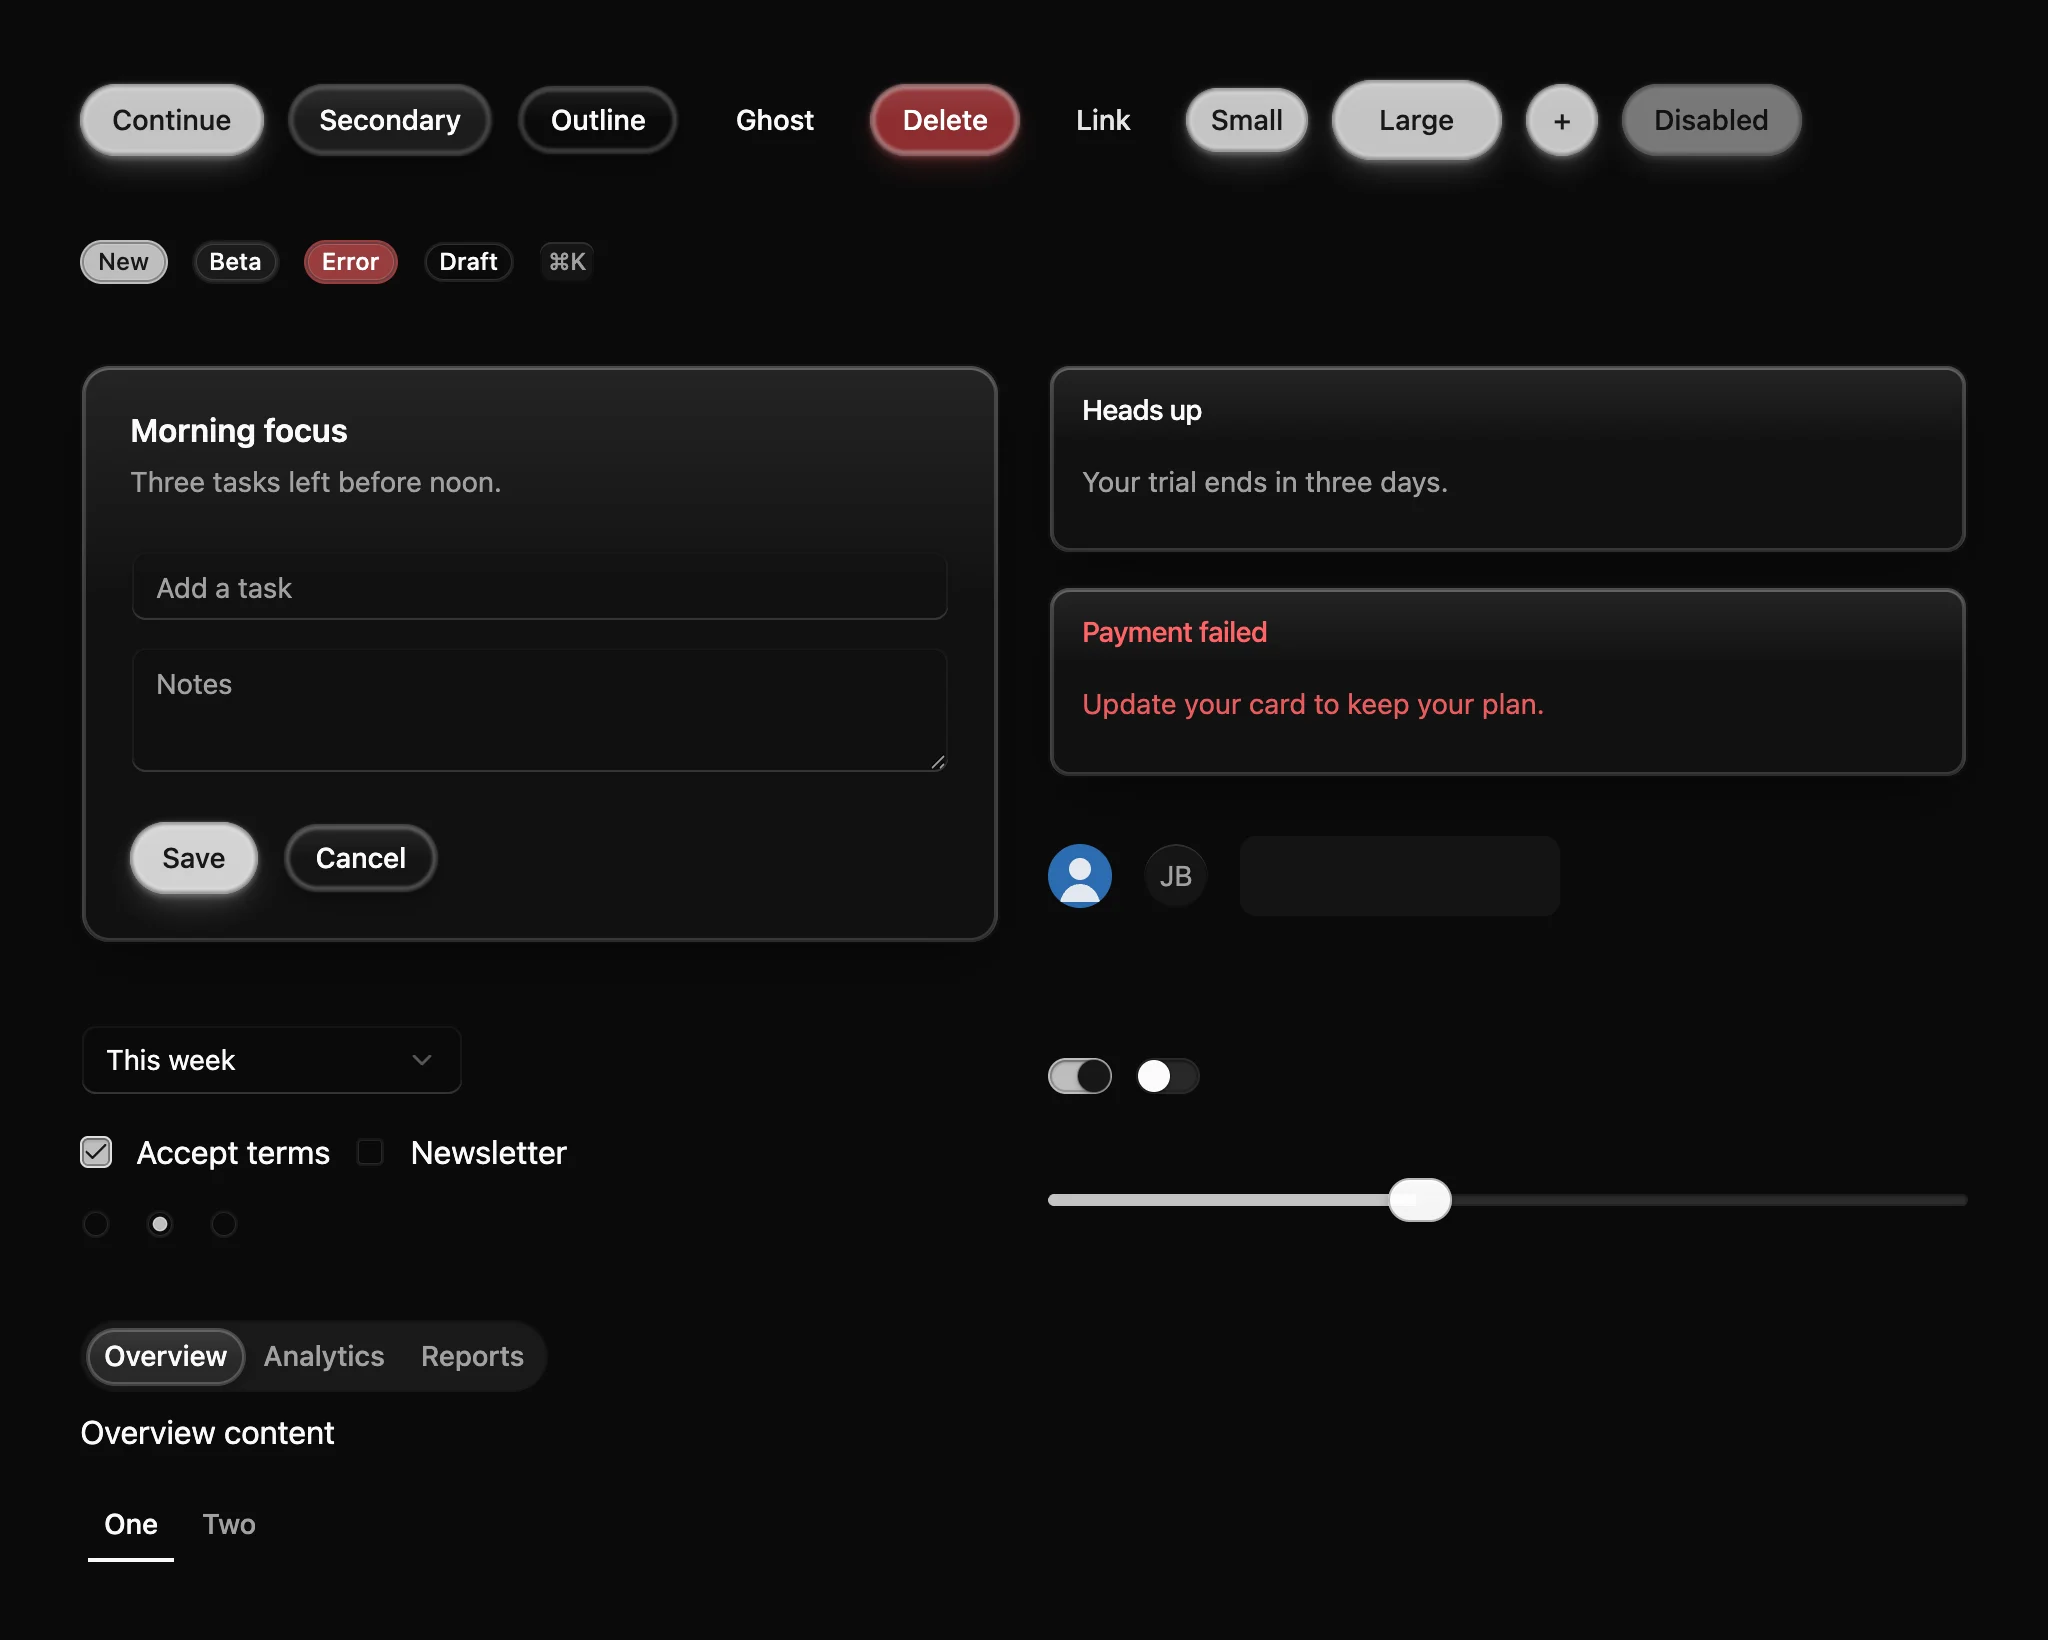
Task: Click the Small button
Action: [x=1247, y=120]
